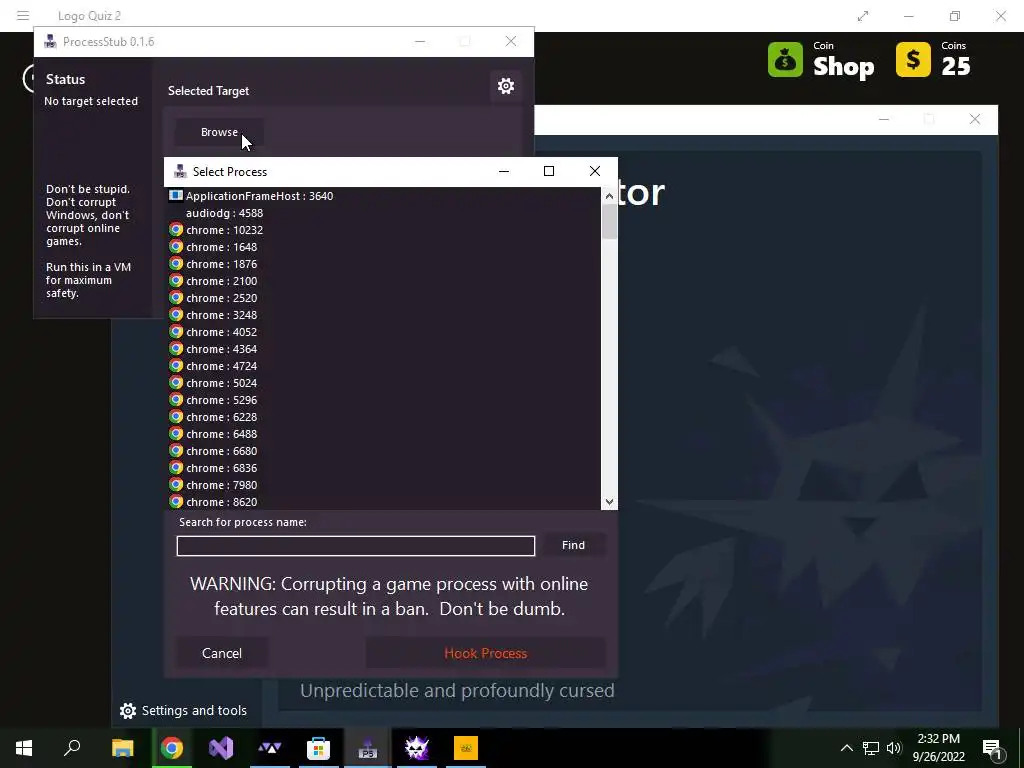This screenshot has width=1024, height=768.
Task: Open the purple spiky monster taskbar app
Action: pyautogui.click(x=417, y=748)
